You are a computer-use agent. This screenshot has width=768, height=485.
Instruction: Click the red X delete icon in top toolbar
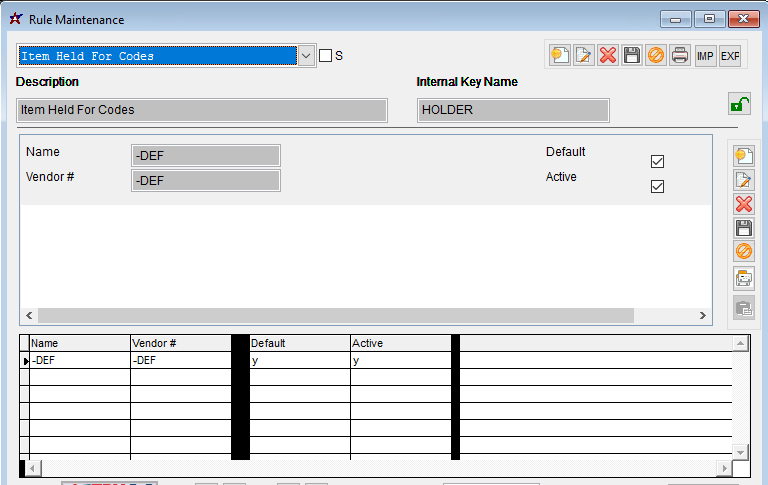pos(608,56)
